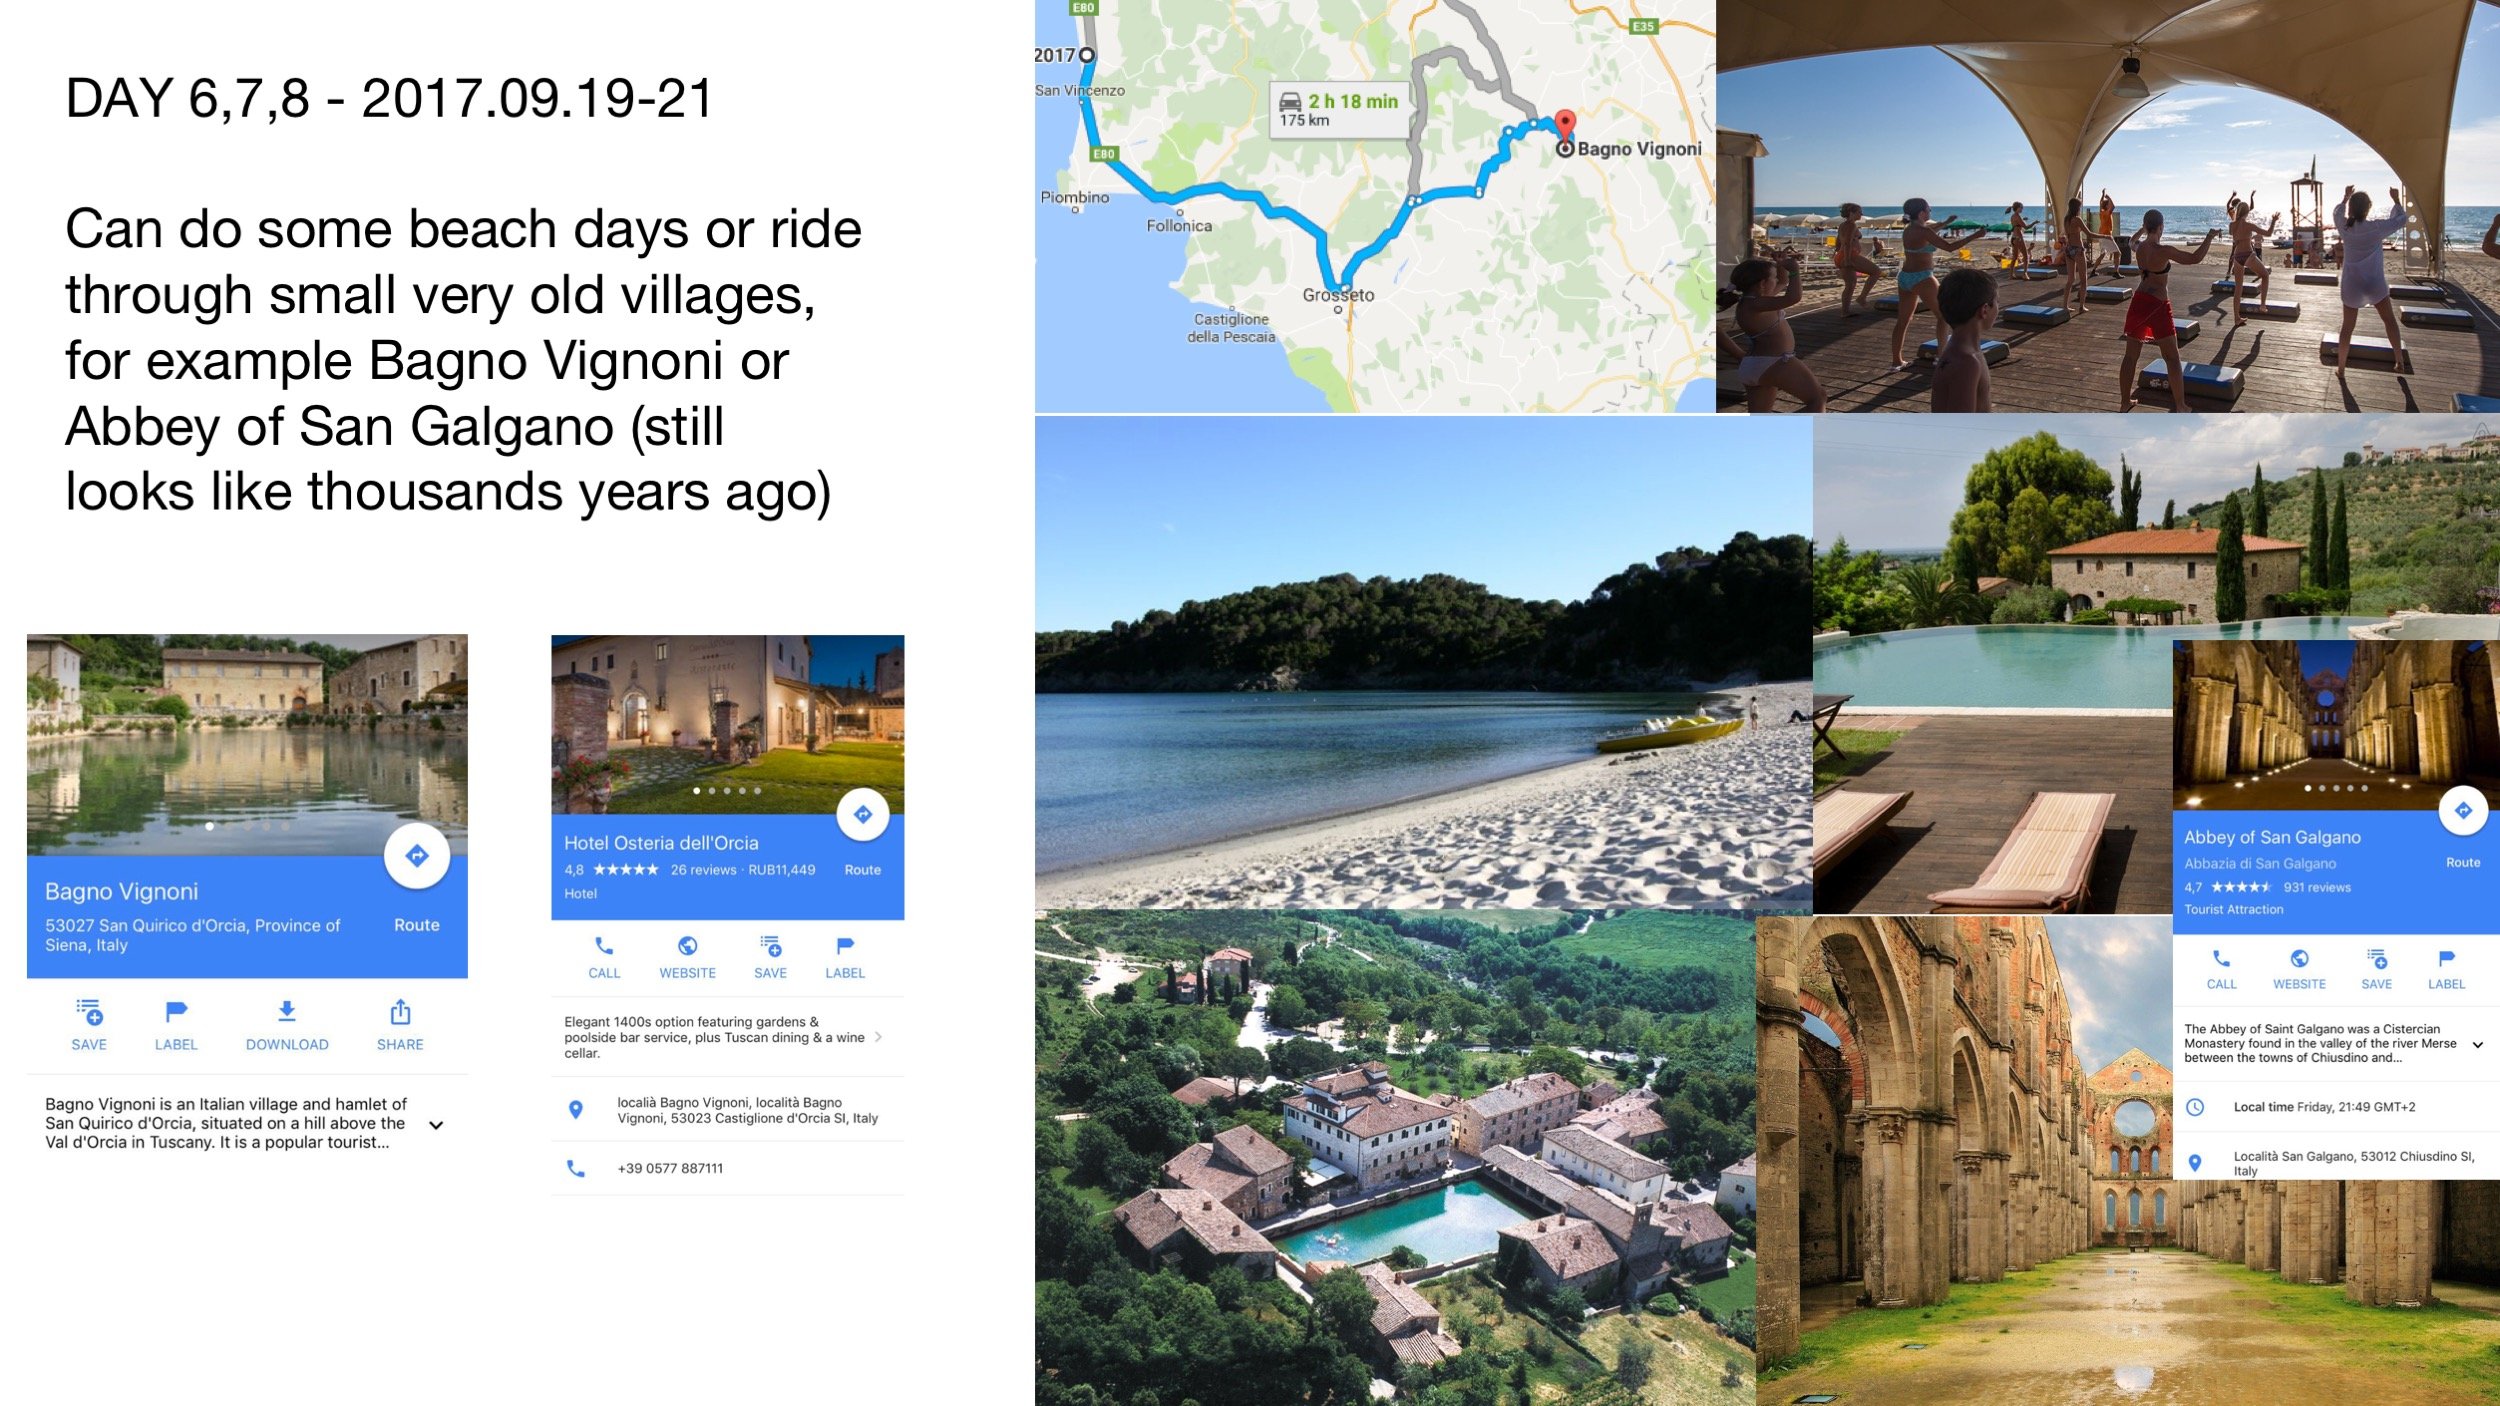Open the Elegant 1400s hotel description arrow

[x=878, y=1037]
